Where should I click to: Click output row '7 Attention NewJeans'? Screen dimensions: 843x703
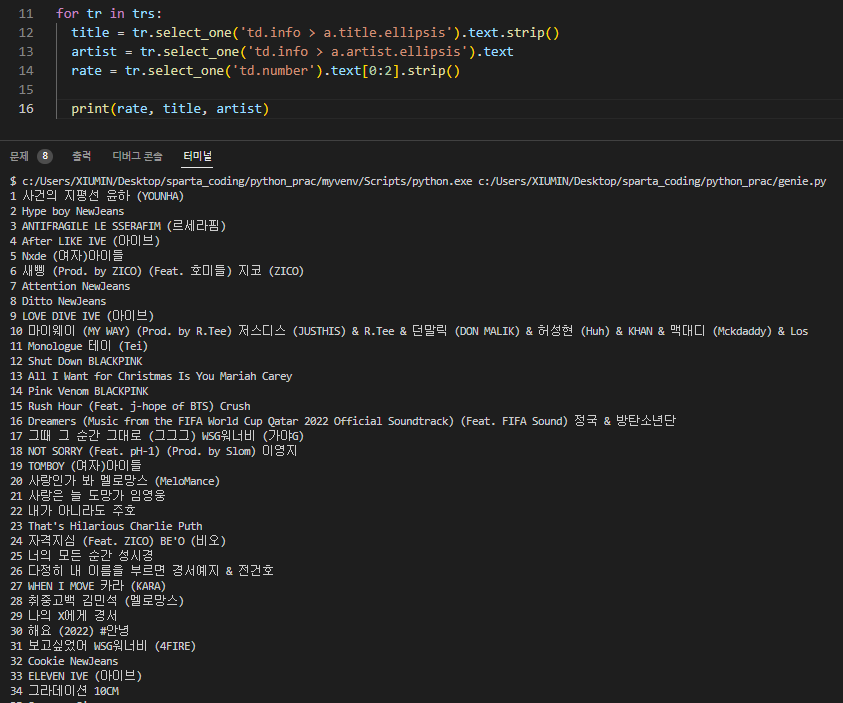(x=70, y=286)
